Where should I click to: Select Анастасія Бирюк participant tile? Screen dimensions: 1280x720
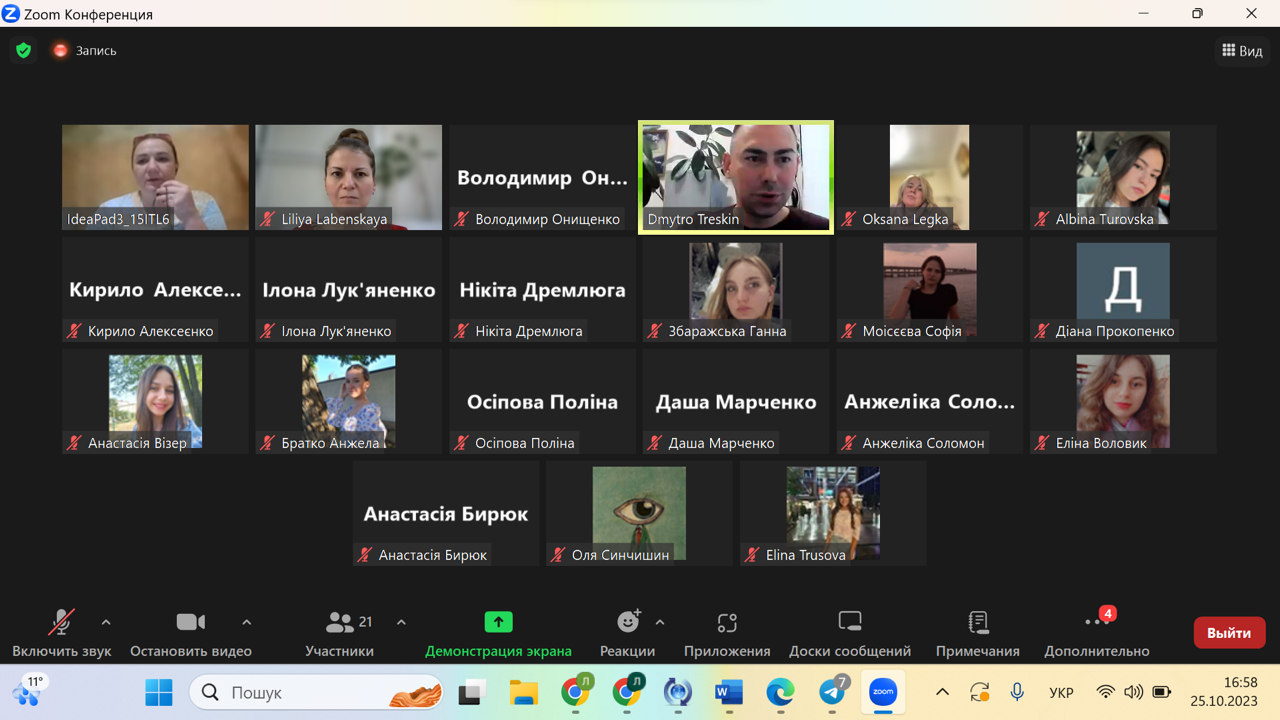tap(446, 513)
